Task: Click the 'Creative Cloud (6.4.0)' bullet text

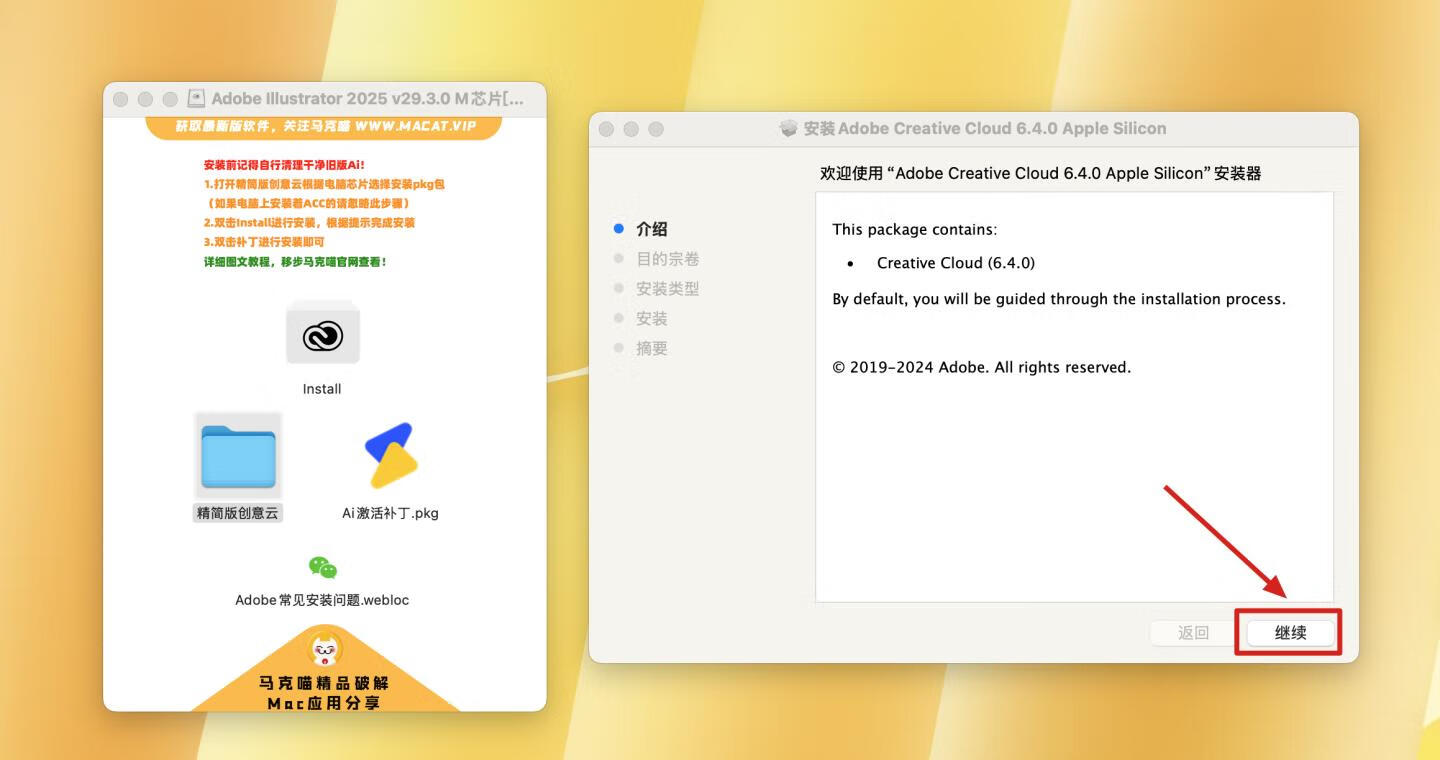Action: coord(955,263)
